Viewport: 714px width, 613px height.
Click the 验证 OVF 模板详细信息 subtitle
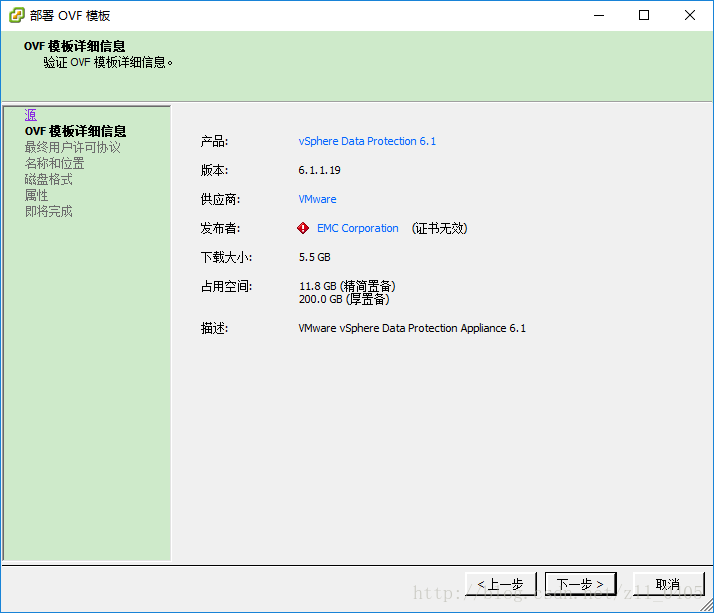tap(108, 62)
